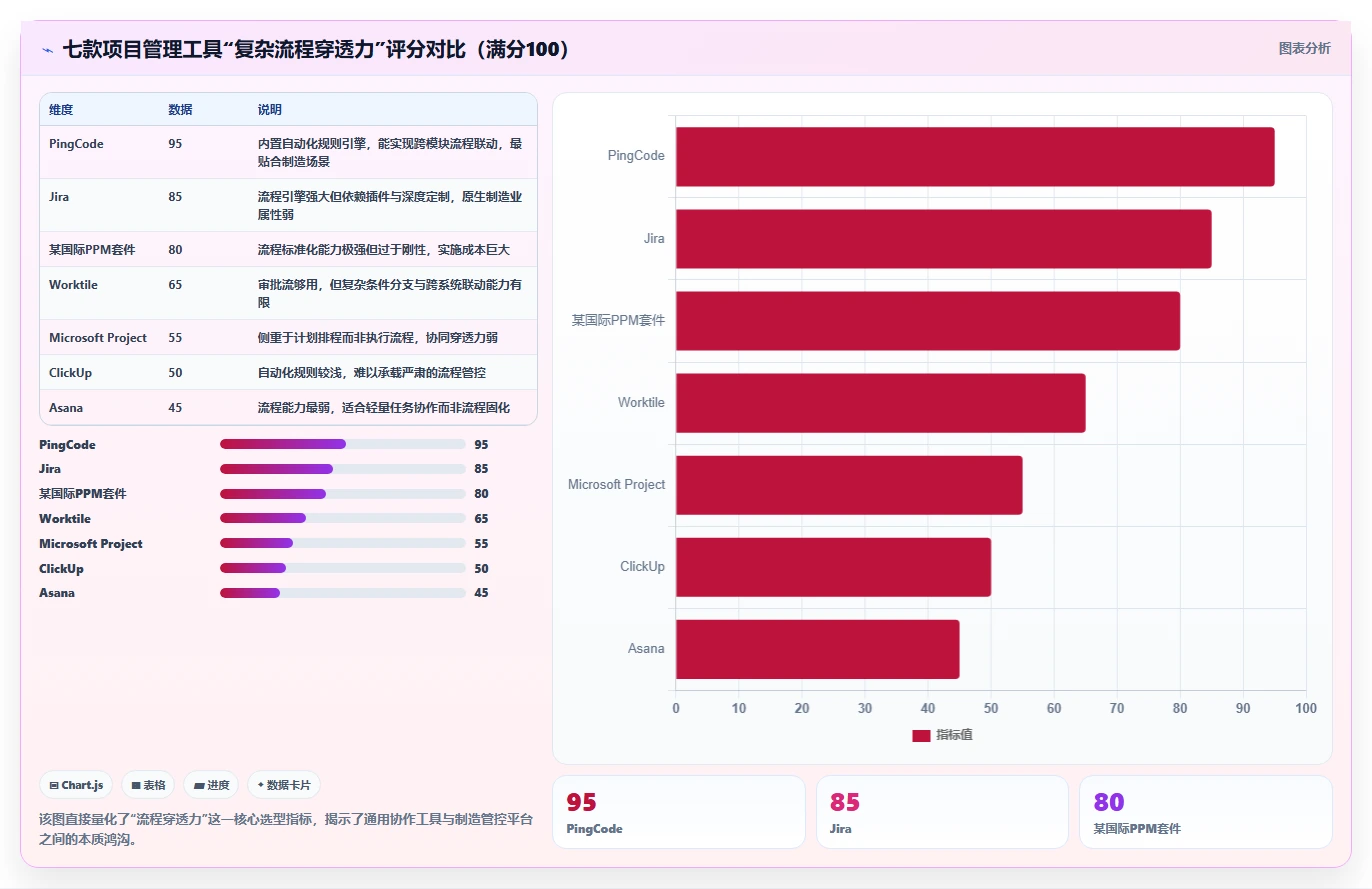This screenshot has height=889, width=1372.
Task: Click the description 自动化规则较浅，难以承载严肃的流程管控
Action: point(372,373)
